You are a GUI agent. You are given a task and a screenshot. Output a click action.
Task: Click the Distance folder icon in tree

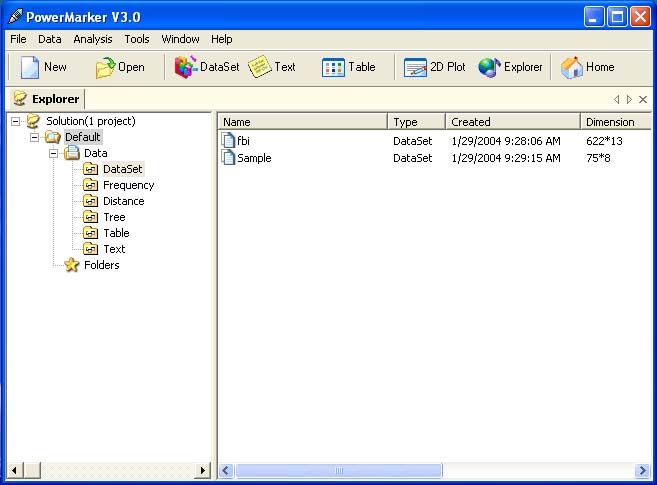point(91,201)
